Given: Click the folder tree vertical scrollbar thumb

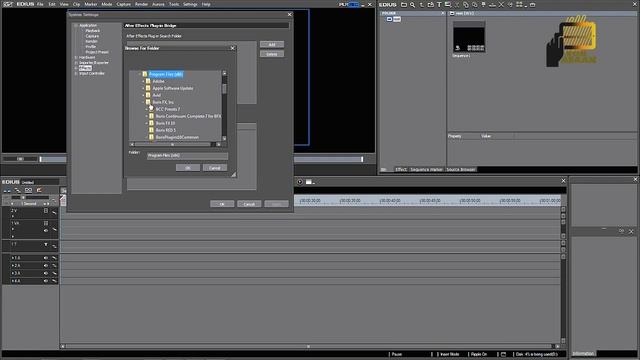Looking at the screenshot, I should 224,89.
